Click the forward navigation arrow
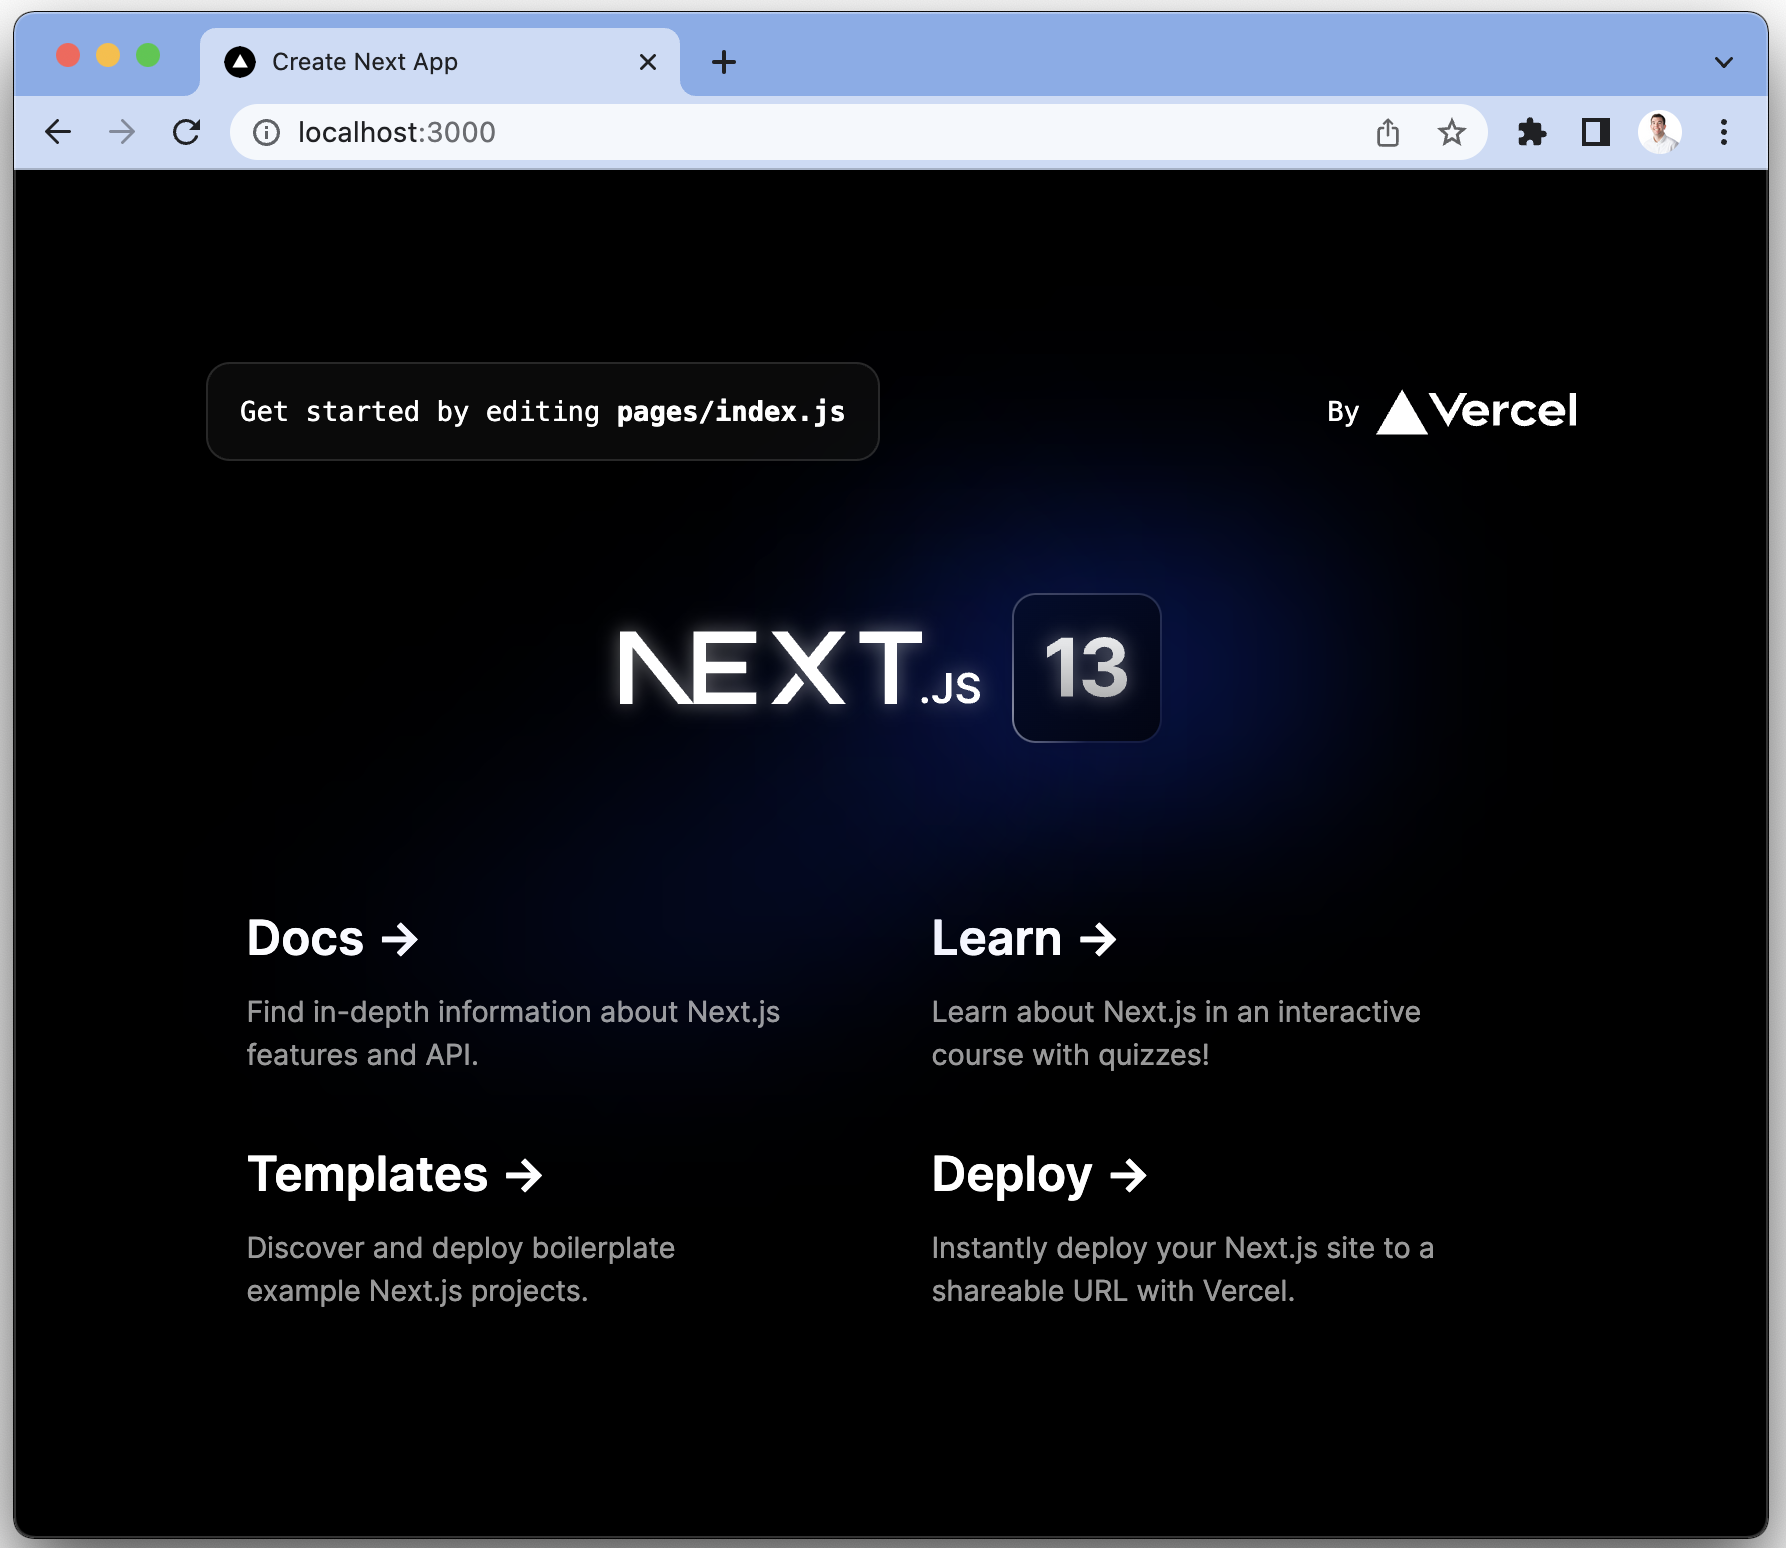Screen dimensions: 1786x1548 pos(122,132)
